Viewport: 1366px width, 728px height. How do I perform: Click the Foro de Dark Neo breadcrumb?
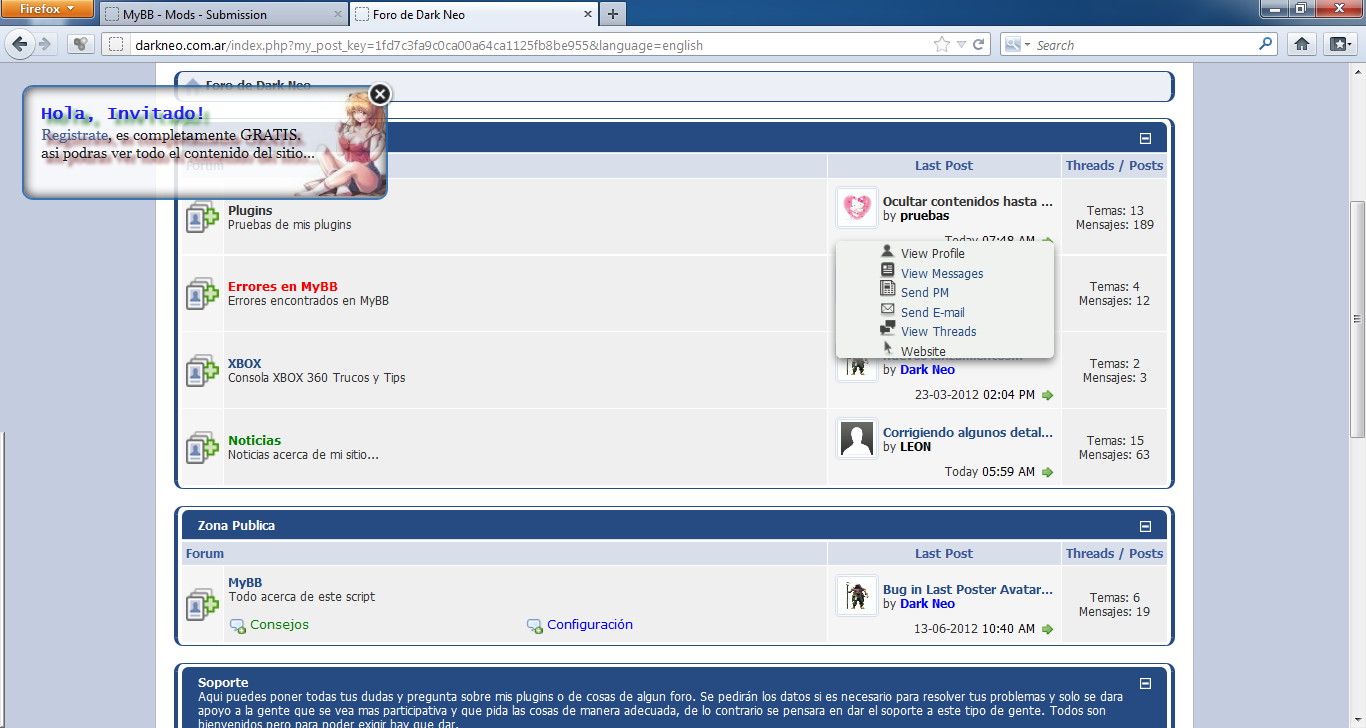click(x=258, y=86)
